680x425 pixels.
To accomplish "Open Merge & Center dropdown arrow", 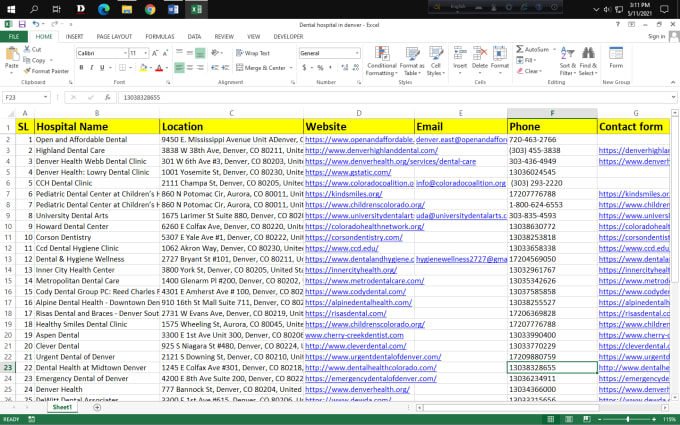I will click(x=291, y=68).
